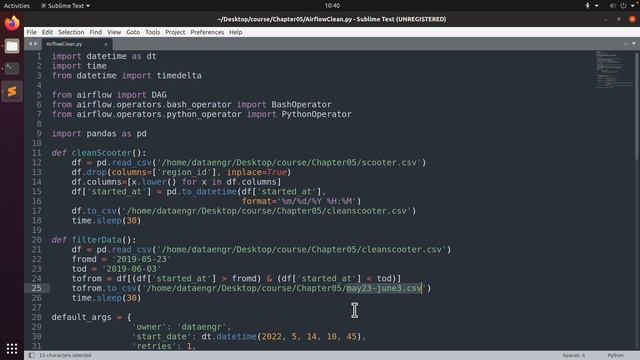The width and height of the screenshot is (640, 360).
Task: Open the Find menu
Action: coord(96,32)
